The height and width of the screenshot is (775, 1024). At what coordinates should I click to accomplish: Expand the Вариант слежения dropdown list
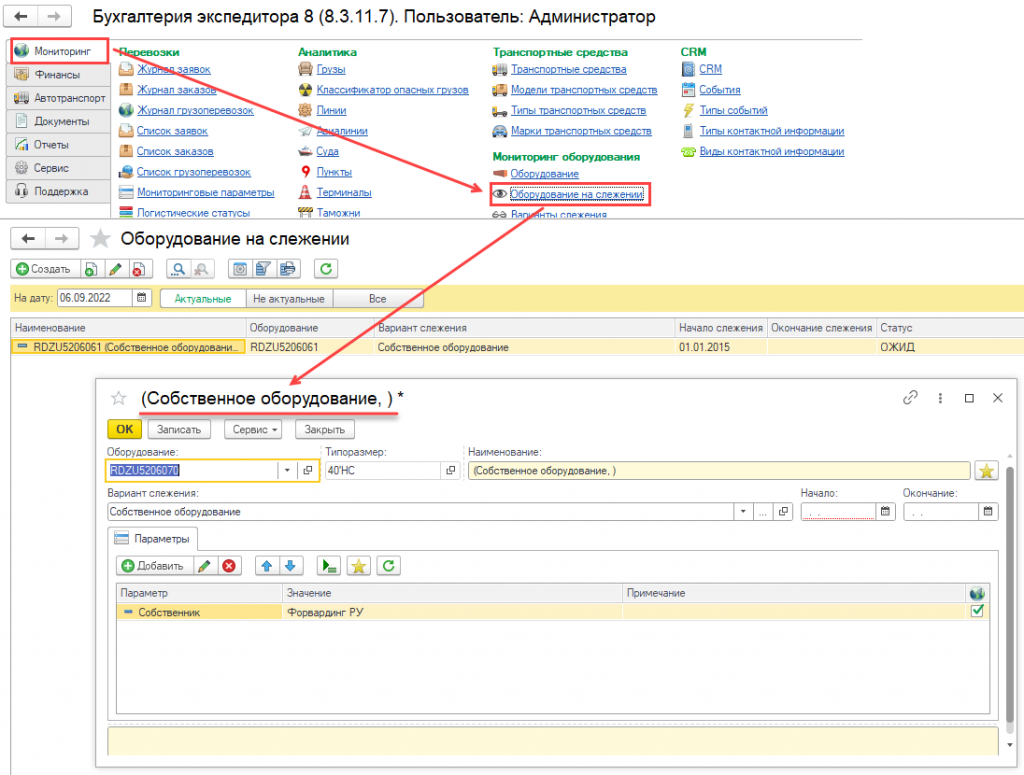tap(743, 512)
